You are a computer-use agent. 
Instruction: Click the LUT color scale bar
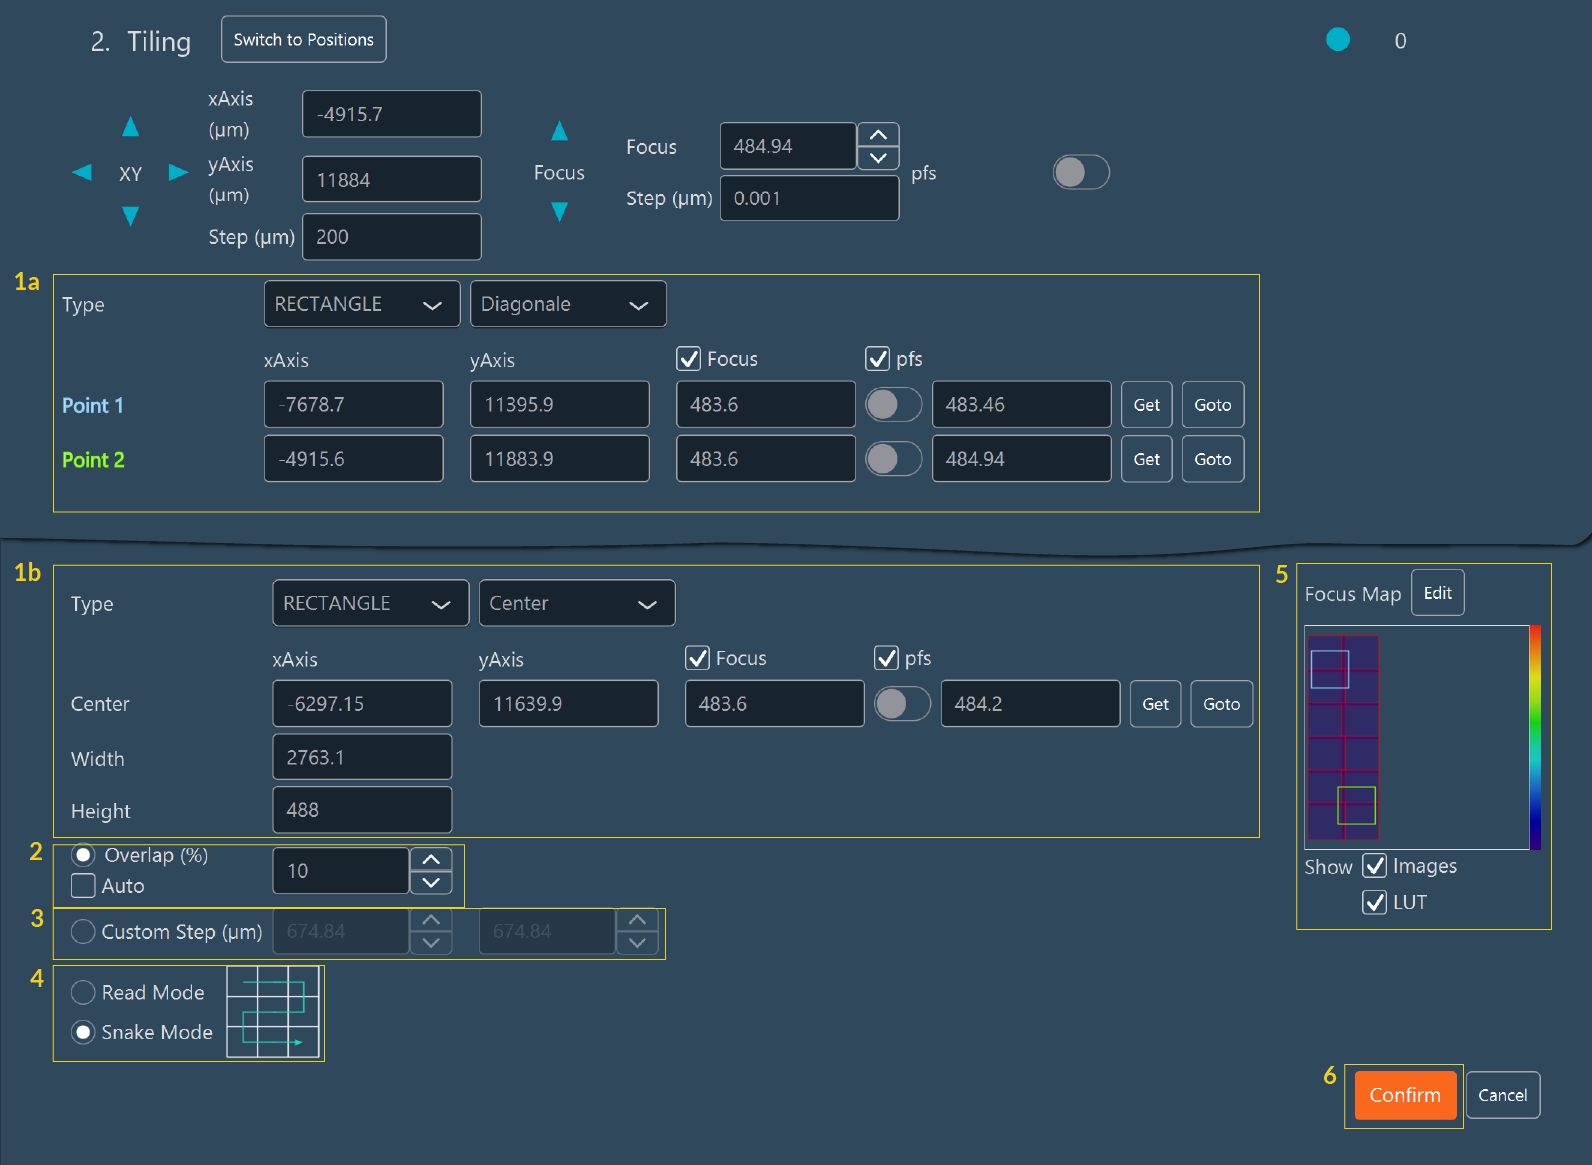(1534, 737)
